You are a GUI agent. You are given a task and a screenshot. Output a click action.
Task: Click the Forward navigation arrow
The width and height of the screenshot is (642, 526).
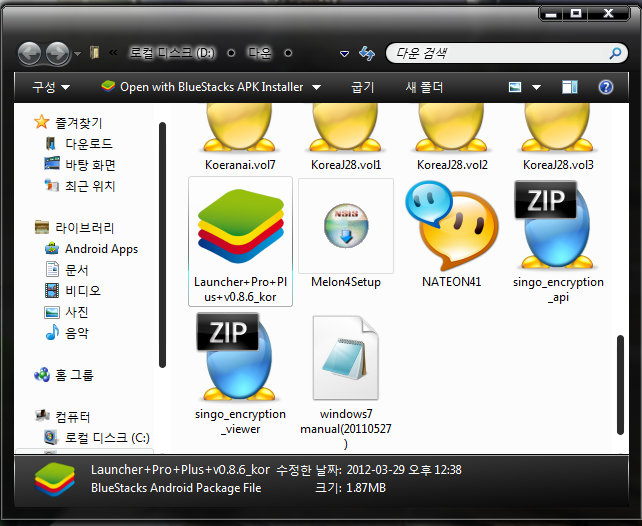click(x=57, y=53)
